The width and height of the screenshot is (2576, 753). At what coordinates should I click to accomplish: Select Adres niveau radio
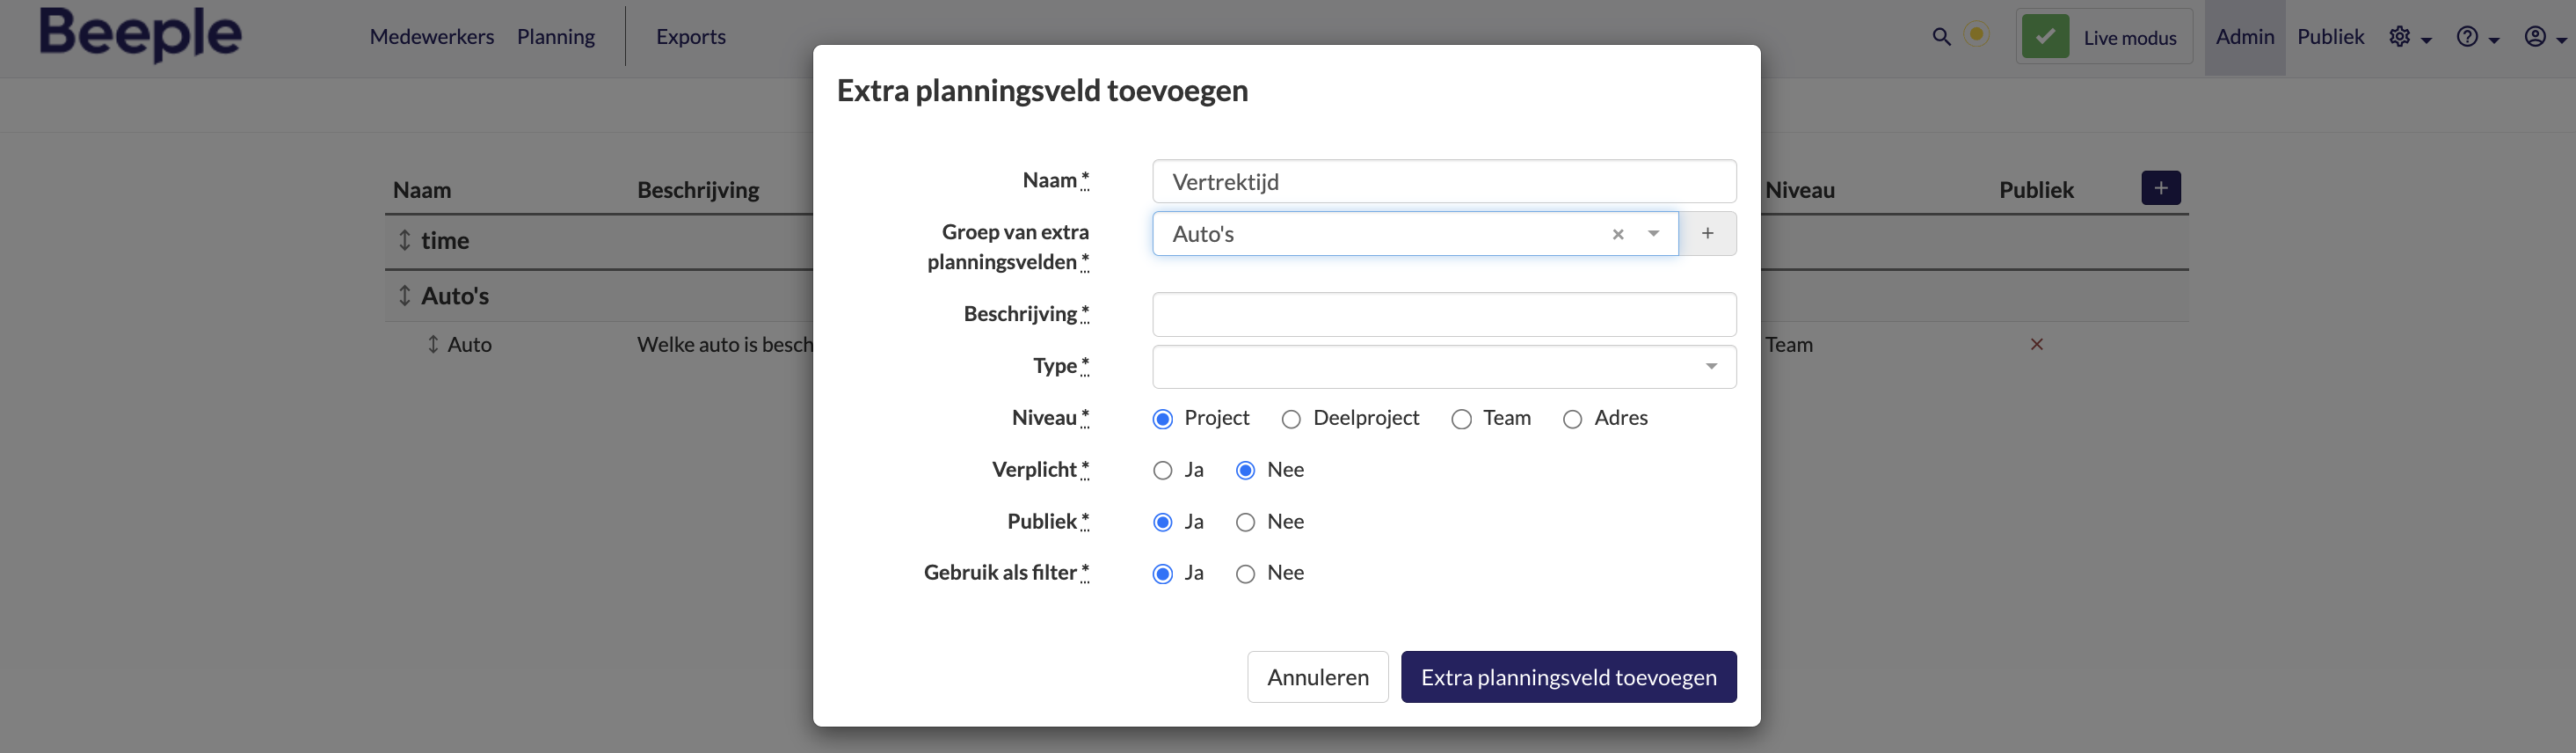[1572, 419]
